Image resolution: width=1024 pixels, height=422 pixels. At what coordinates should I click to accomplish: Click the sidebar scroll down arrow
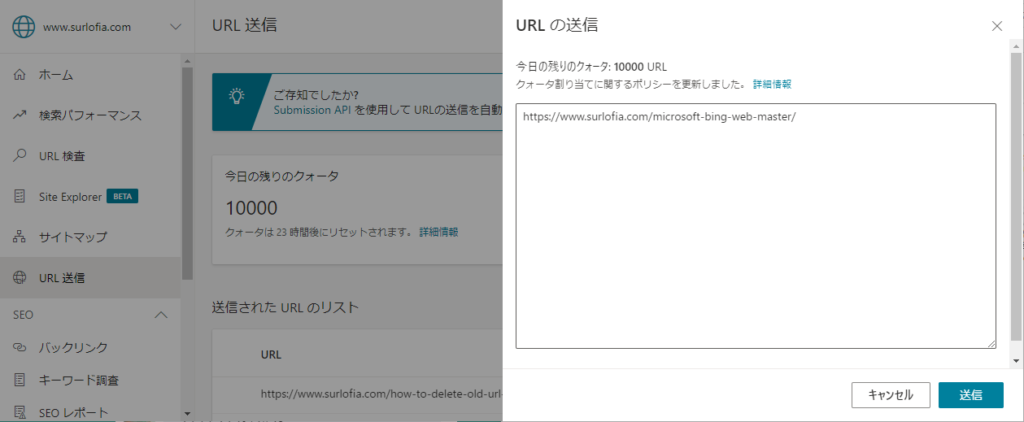(187, 414)
